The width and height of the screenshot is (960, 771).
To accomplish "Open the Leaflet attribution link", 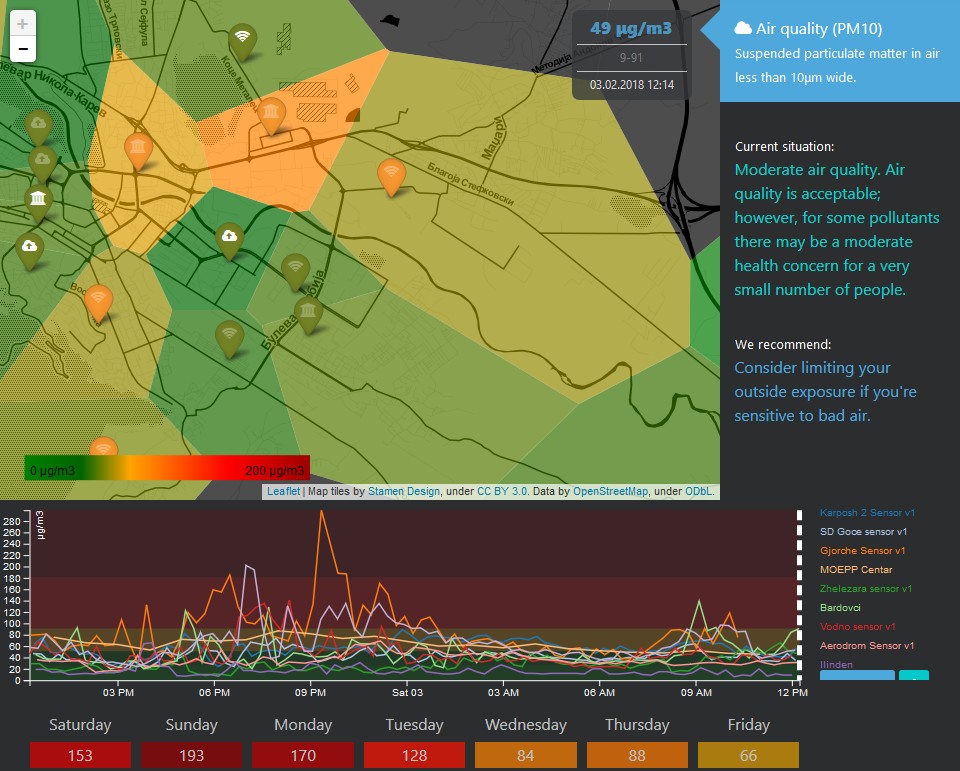I will [284, 492].
